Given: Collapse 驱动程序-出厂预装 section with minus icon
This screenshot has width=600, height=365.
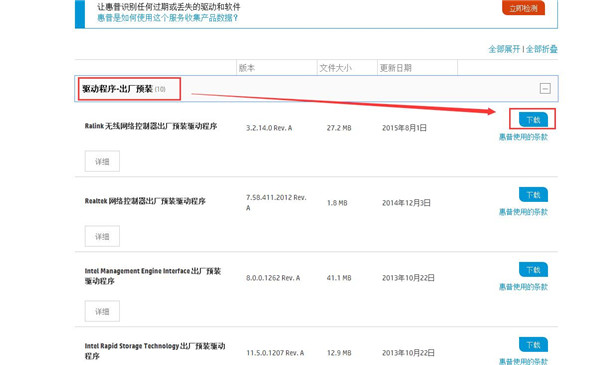Looking at the screenshot, I should tap(545, 89).
